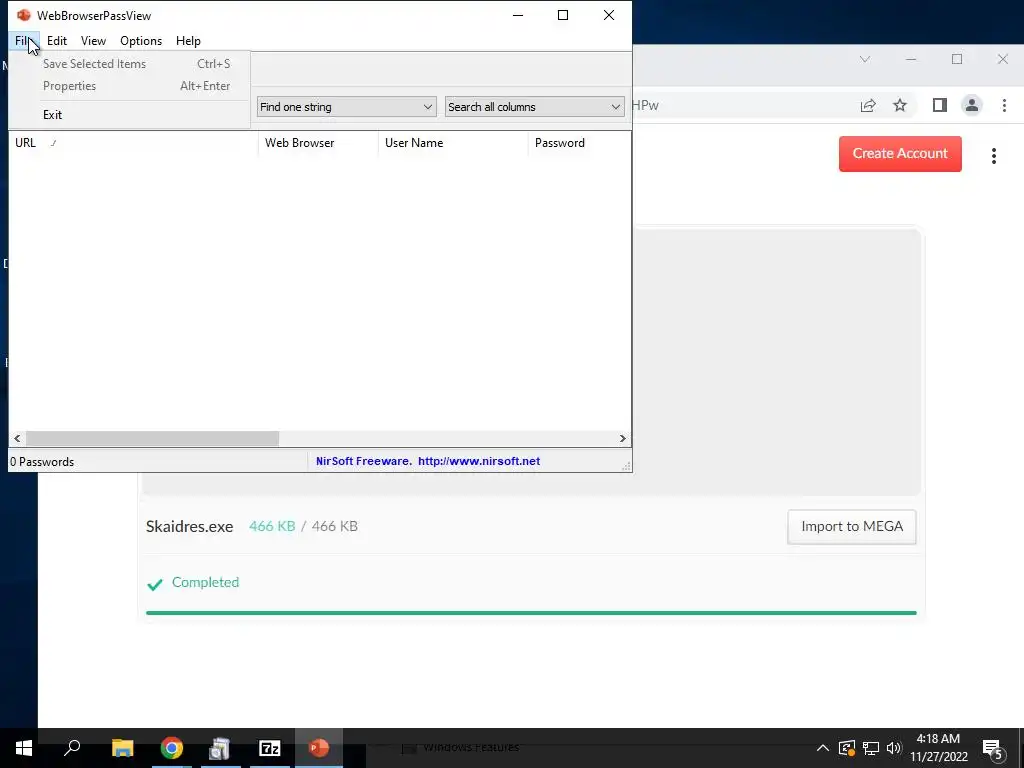1024x768 pixels.
Task: Open the File menu in WebBrowserPassView
Action: point(24,40)
